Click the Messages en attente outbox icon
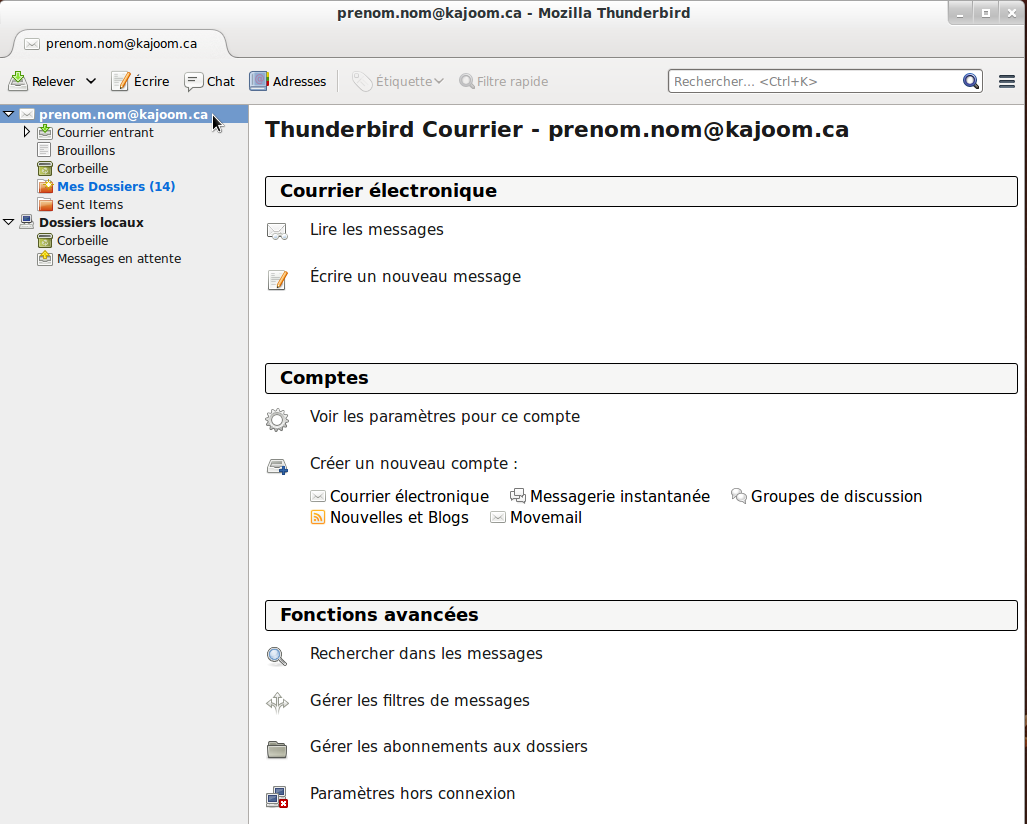This screenshot has width=1027, height=824. [45, 258]
